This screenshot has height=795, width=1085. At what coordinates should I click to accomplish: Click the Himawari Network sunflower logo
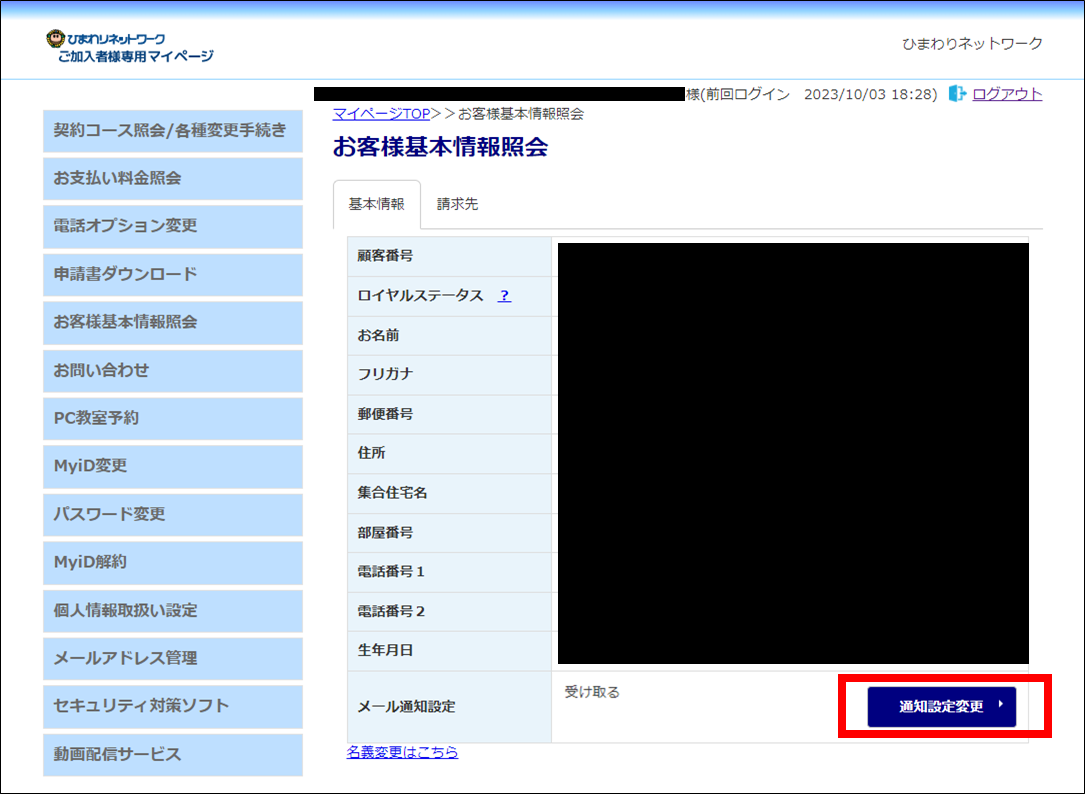55,39
